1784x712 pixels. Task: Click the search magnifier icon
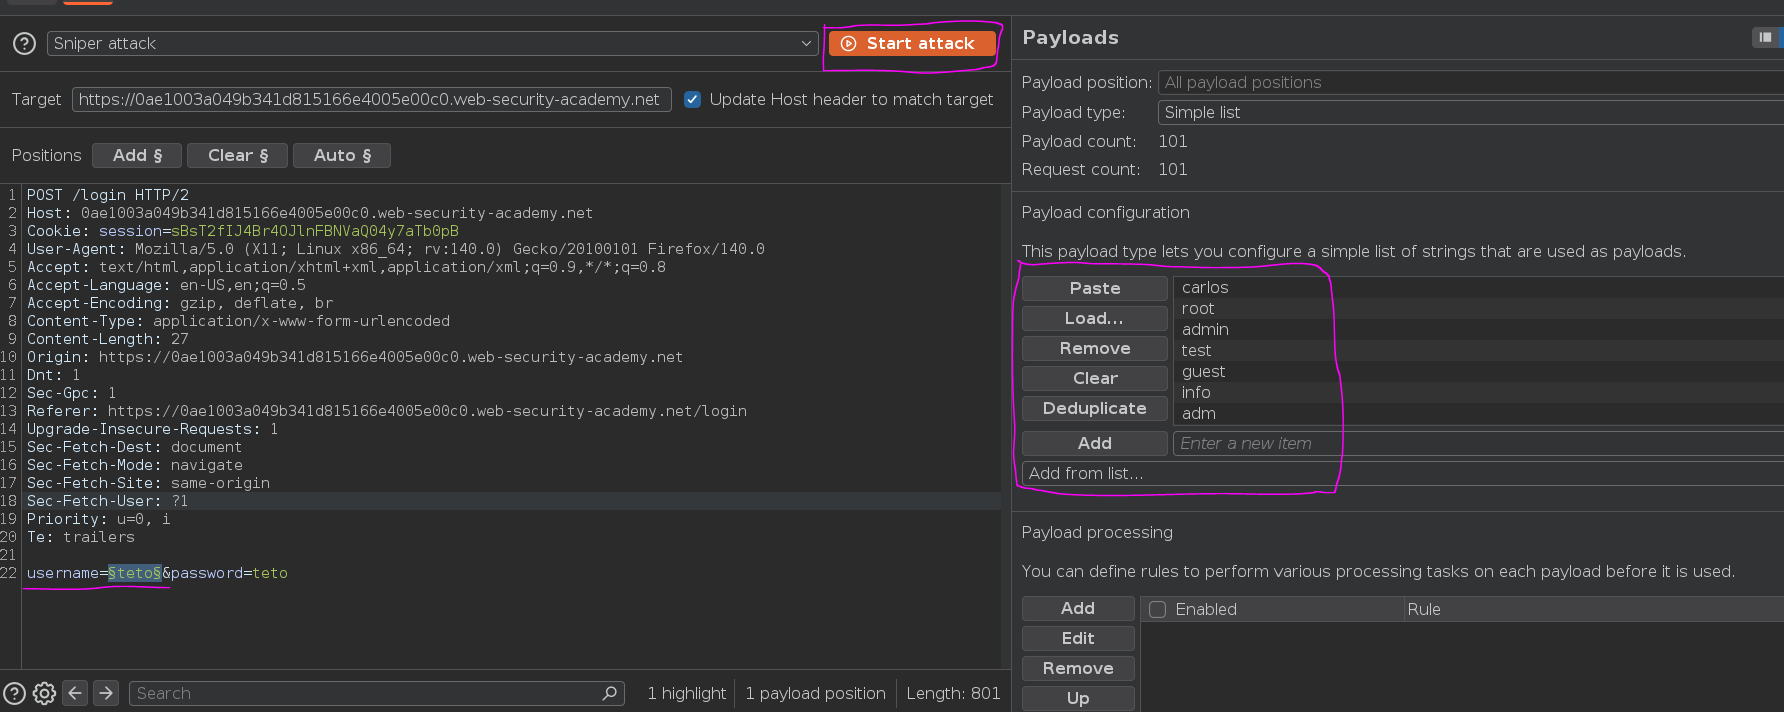click(x=610, y=693)
